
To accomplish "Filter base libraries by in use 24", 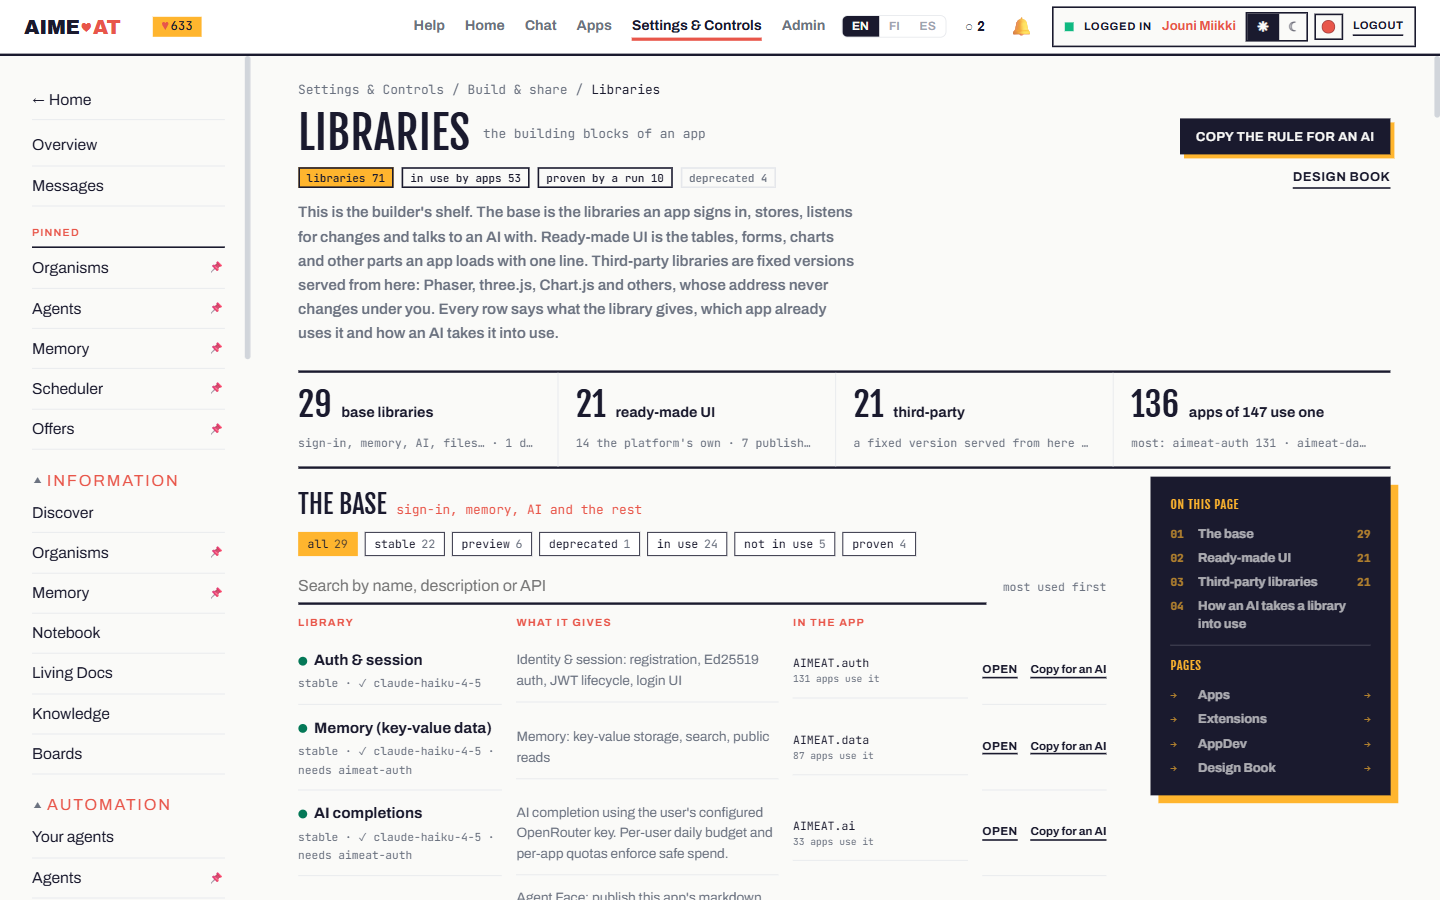I will [687, 544].
